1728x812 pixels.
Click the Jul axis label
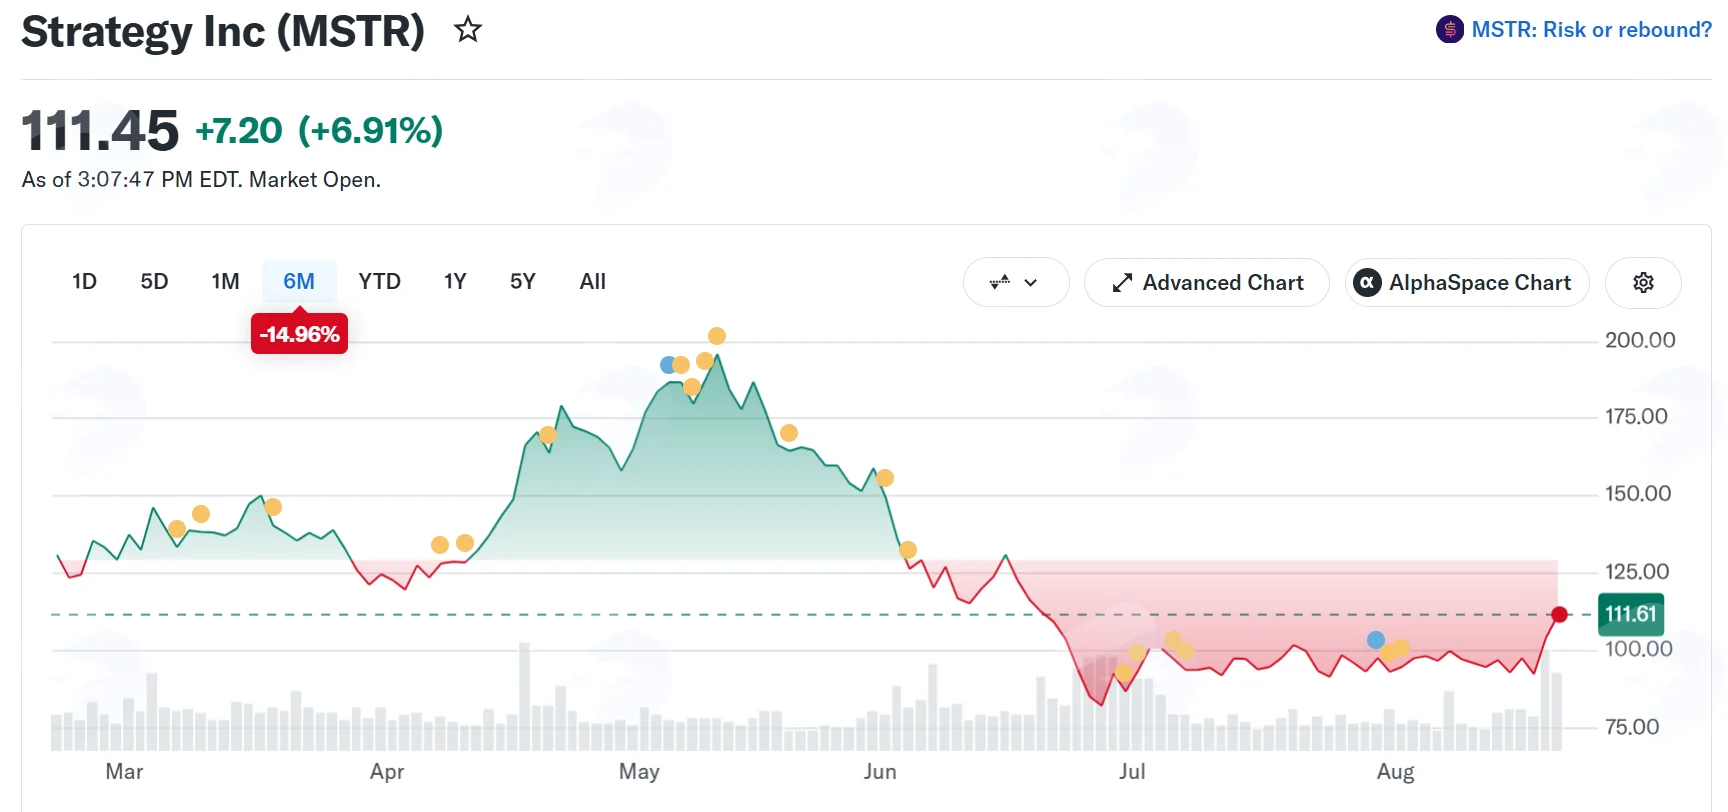(1132, 772)
